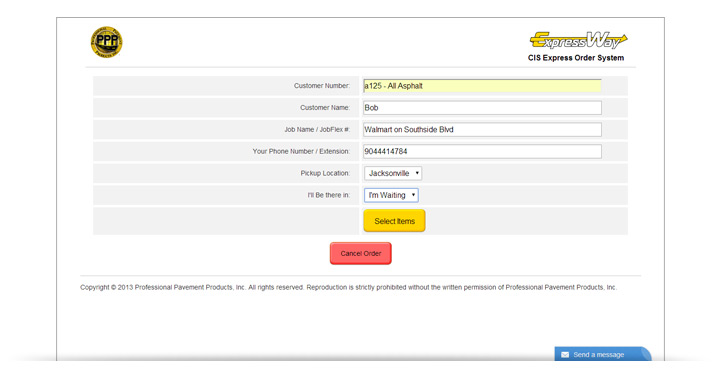Click the Job Name / JobFlex # label
720x375 pixels.
click(317, 129)
